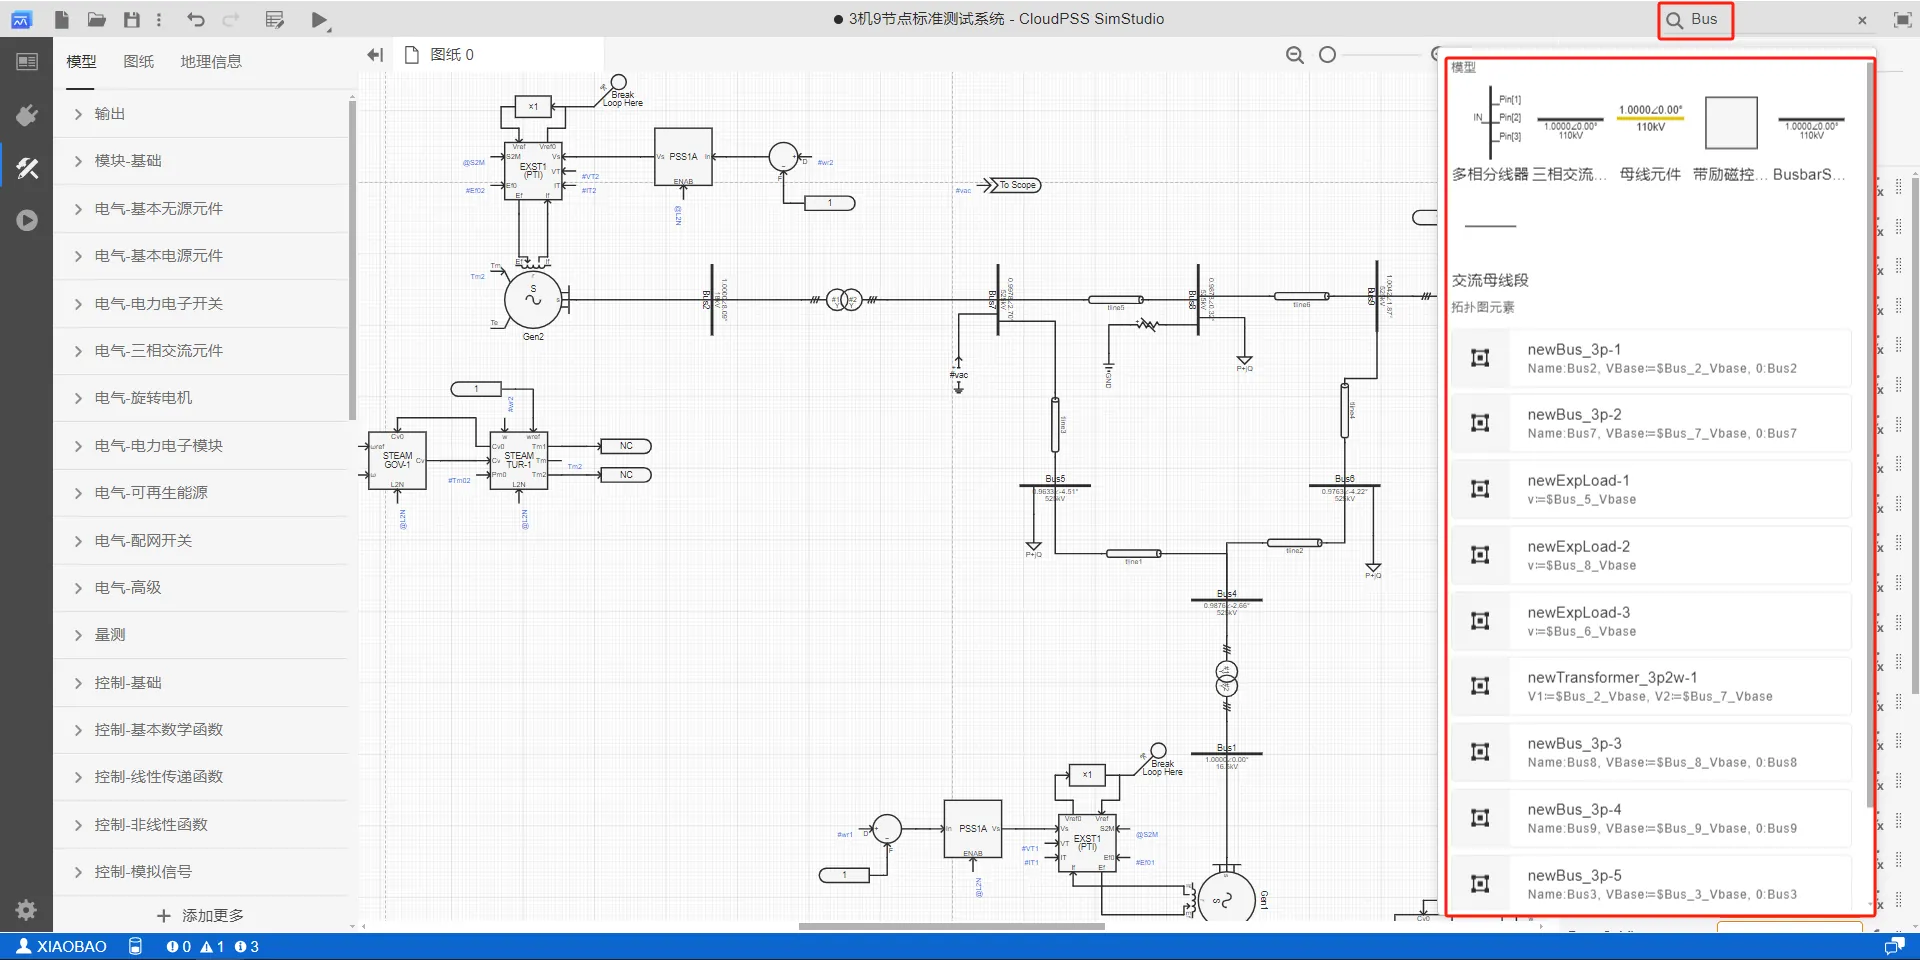Image resolution: width=1920 pixels, height=960 pixels.
Task: Open the interface plug tab in the sidebar
Action: point(27,115)
